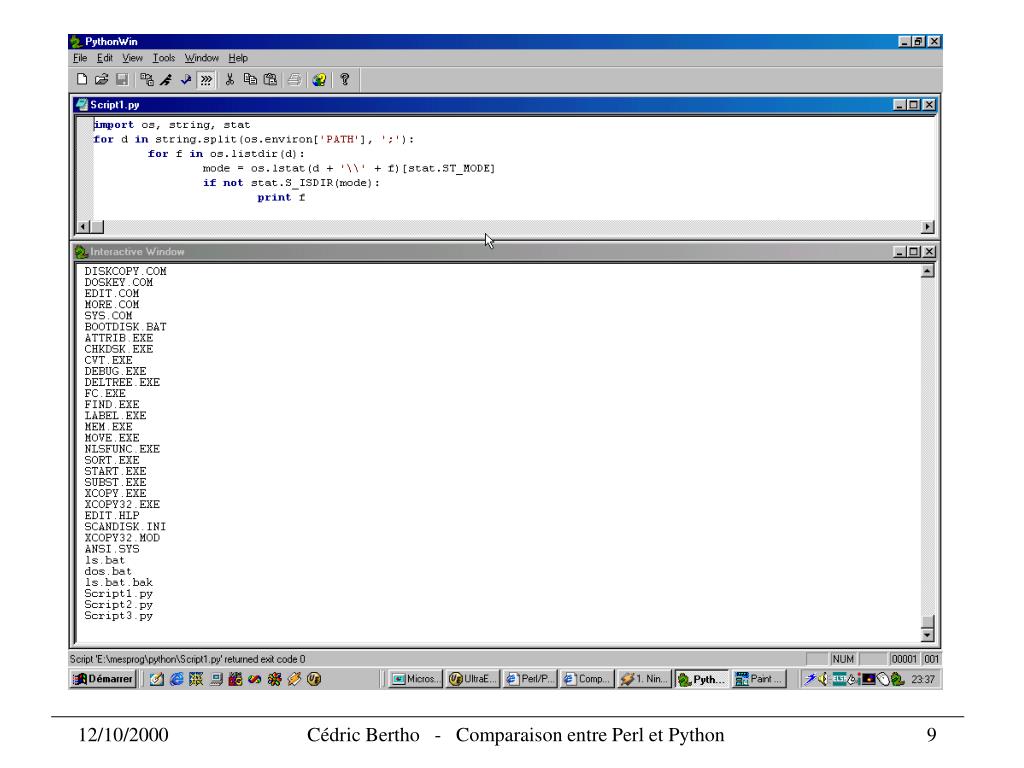Click the Paste clipboard icon
The image size is (1024, 768).
[270, 80]
